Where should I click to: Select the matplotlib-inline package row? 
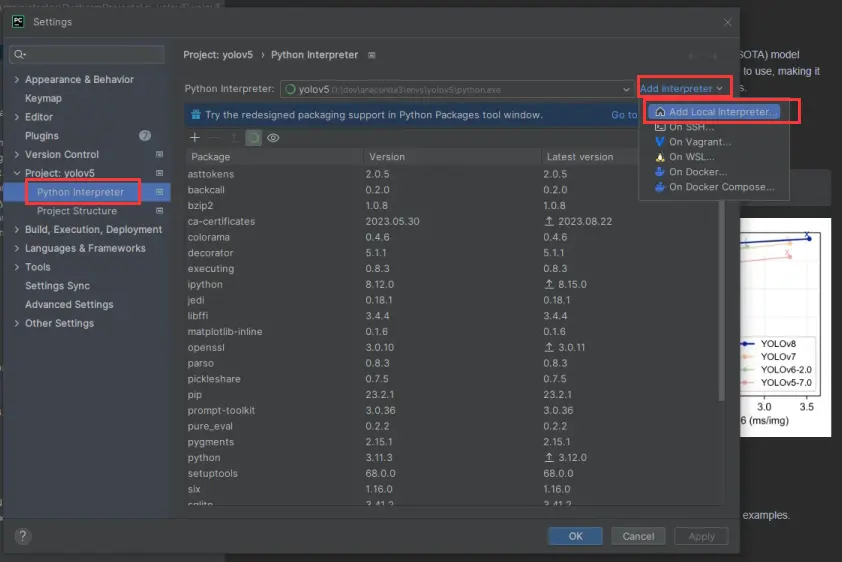tap(452, 331)
